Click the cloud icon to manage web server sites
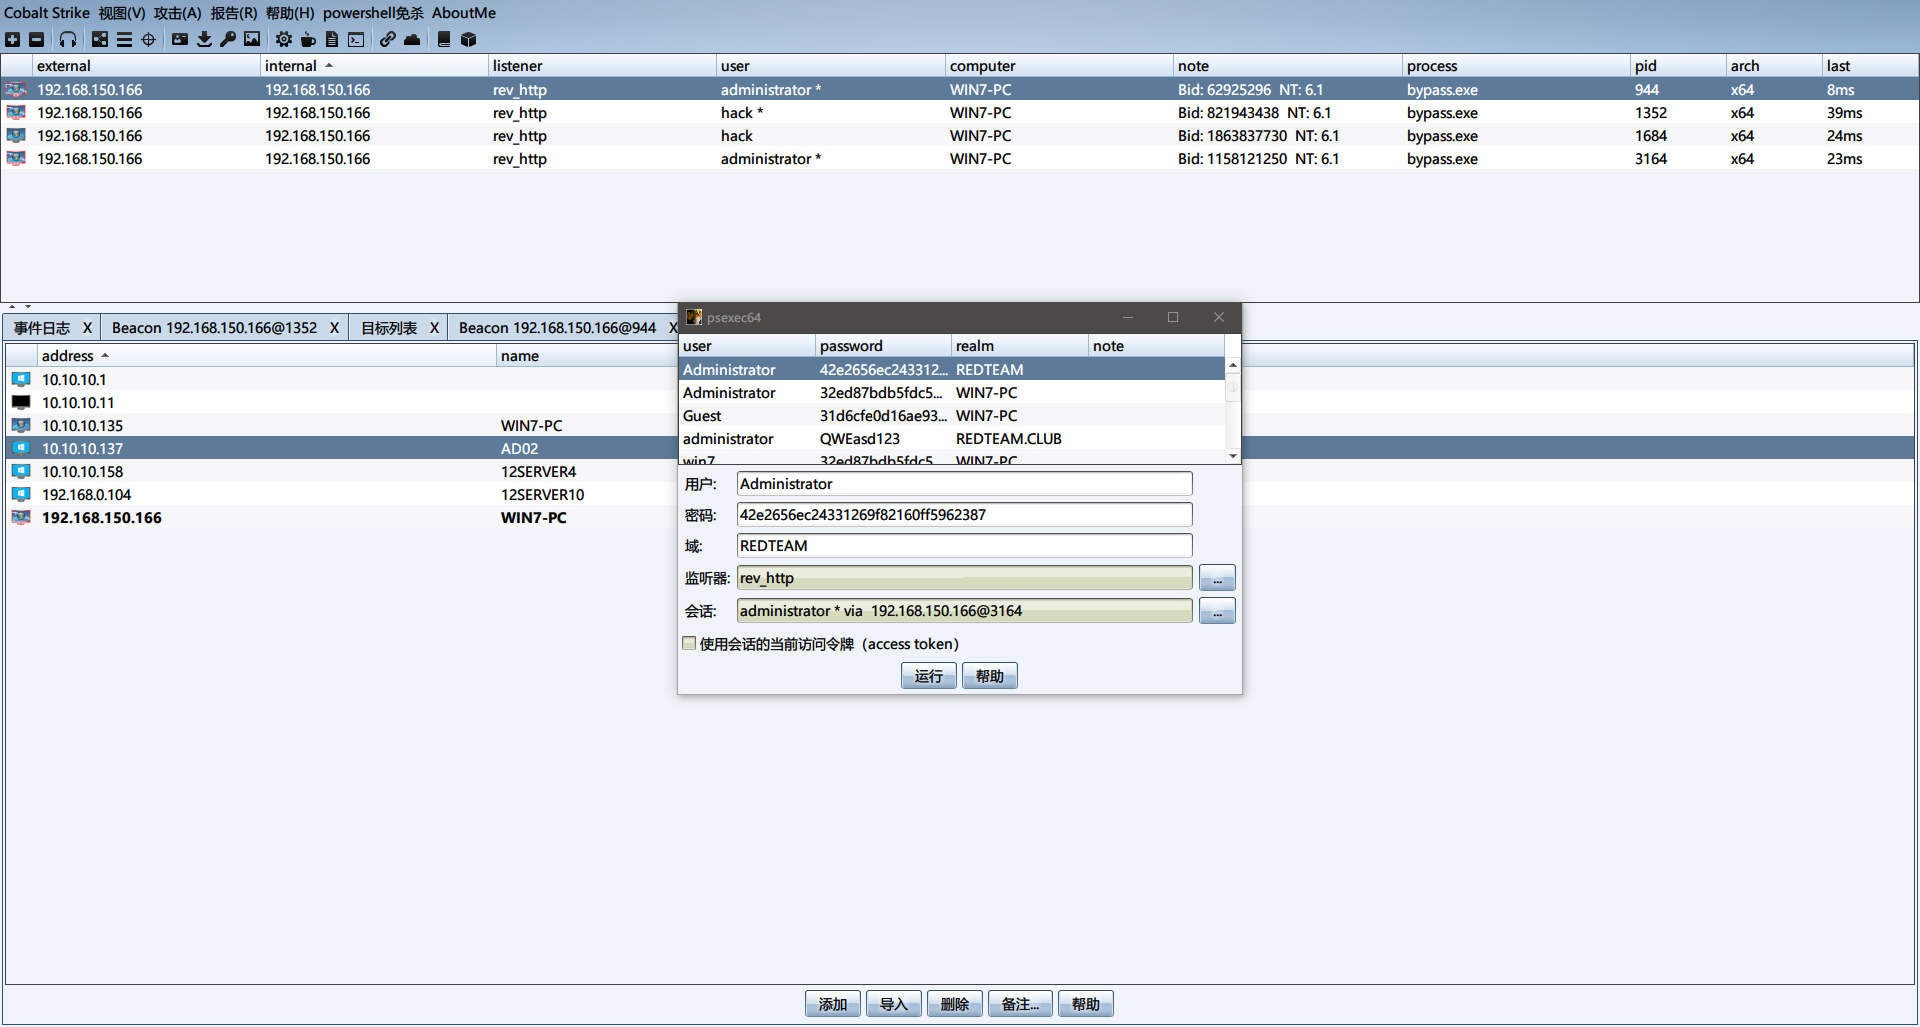1920x1027 pixels. point(412,39)
